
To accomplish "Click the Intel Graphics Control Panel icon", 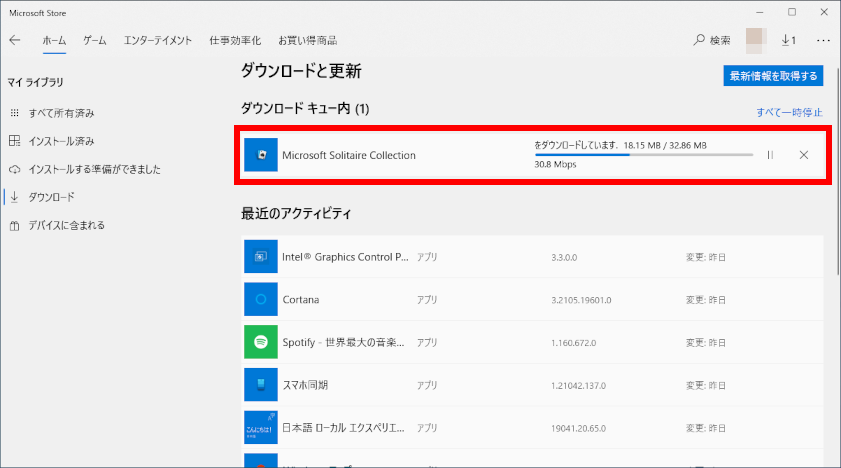I will [261, 256].
